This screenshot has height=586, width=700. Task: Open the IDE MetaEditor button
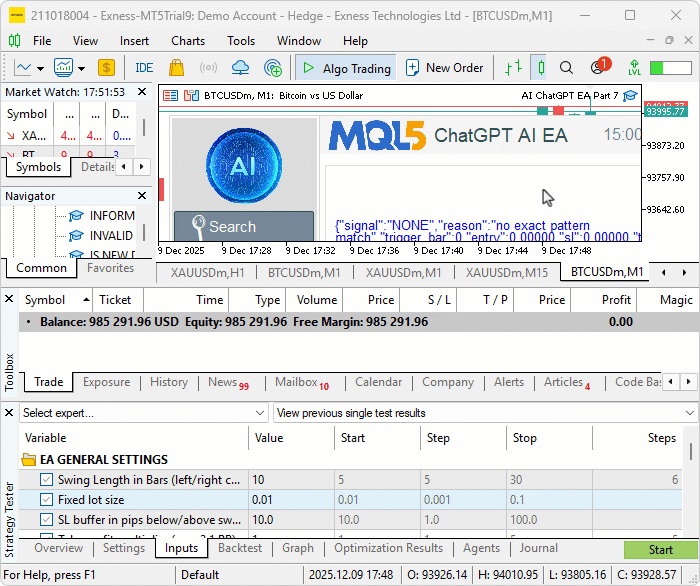pyautogui.click(x=144, y=68)
